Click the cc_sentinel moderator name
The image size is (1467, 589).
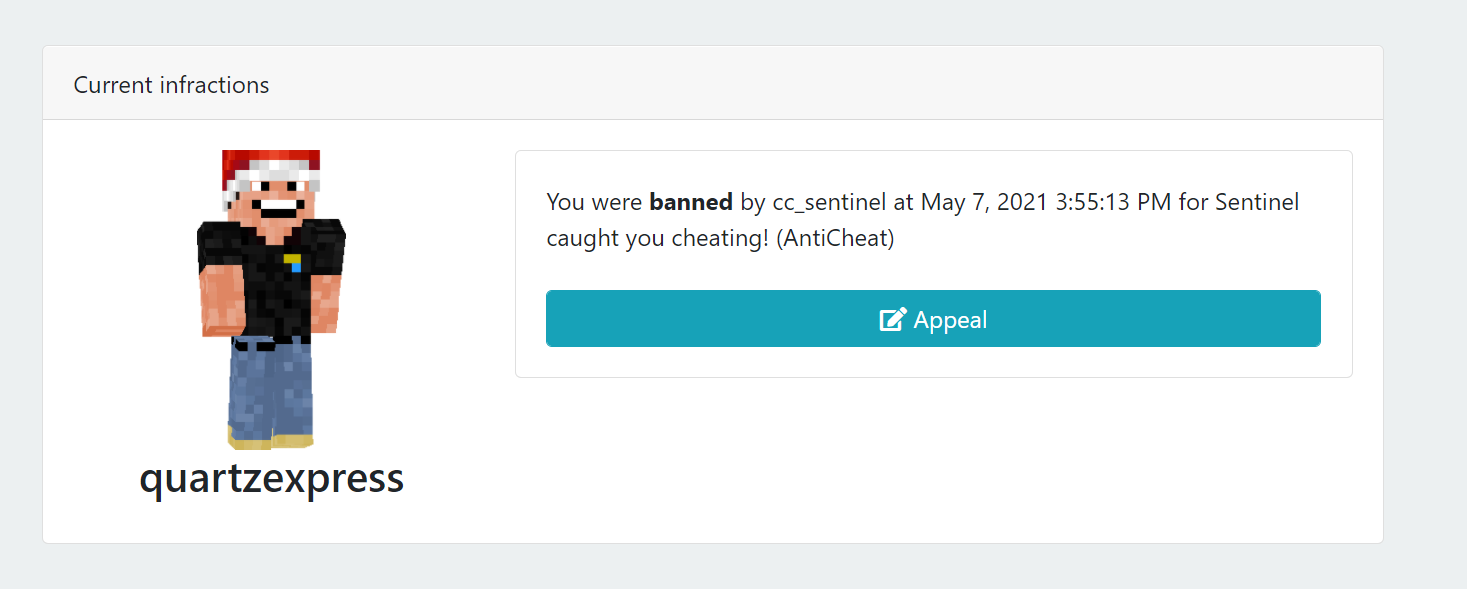tap(829, 203)
